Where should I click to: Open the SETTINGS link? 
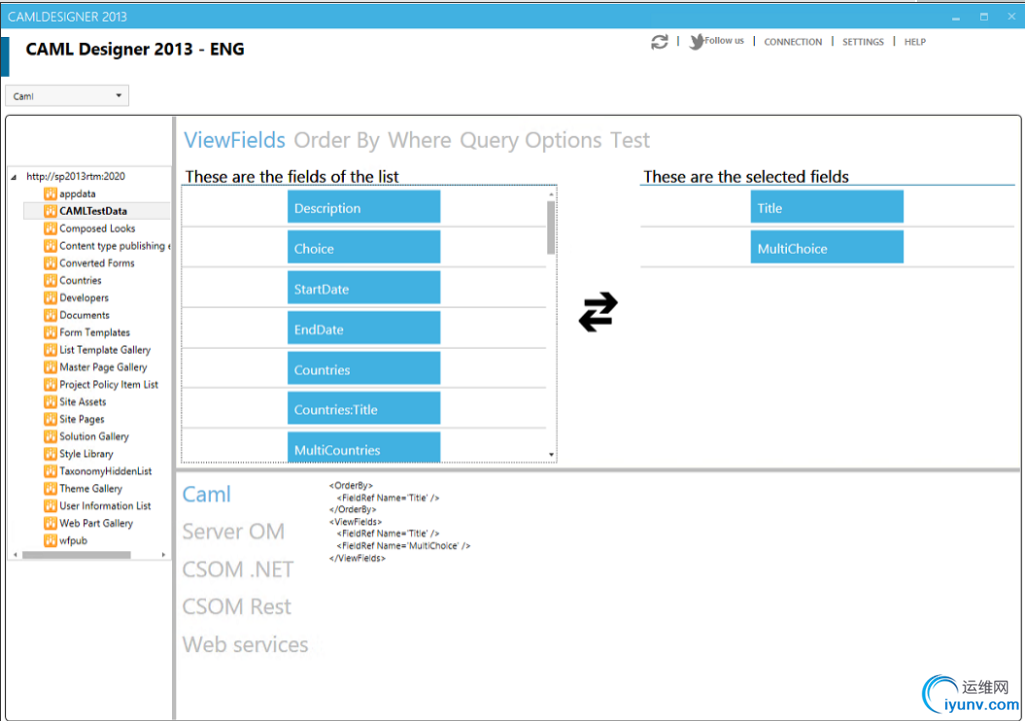863,42
